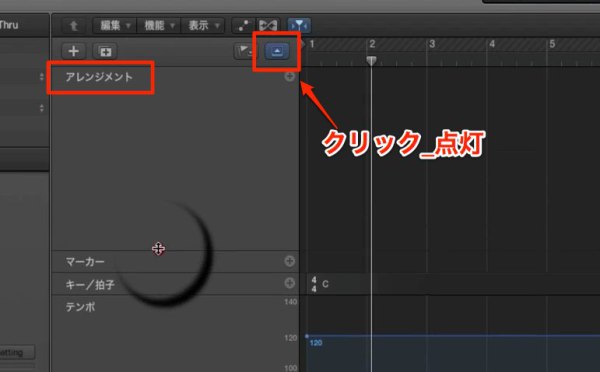The height and width of the screenshot is (372, 600).
Task: Add a marker using the マーカー plus icon
Action: point(290,261)
